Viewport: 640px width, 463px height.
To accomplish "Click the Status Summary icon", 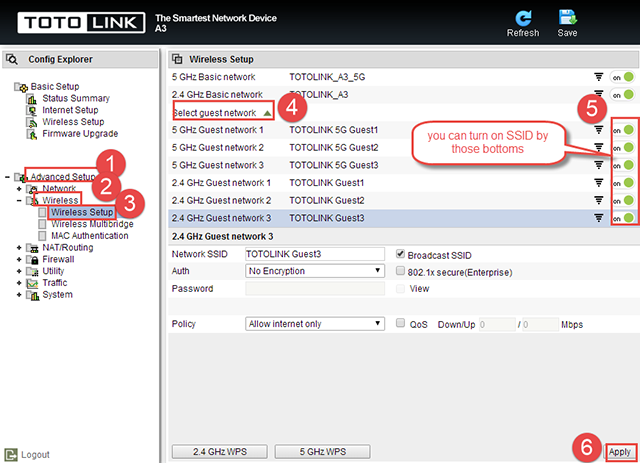I will click(32, 99).
